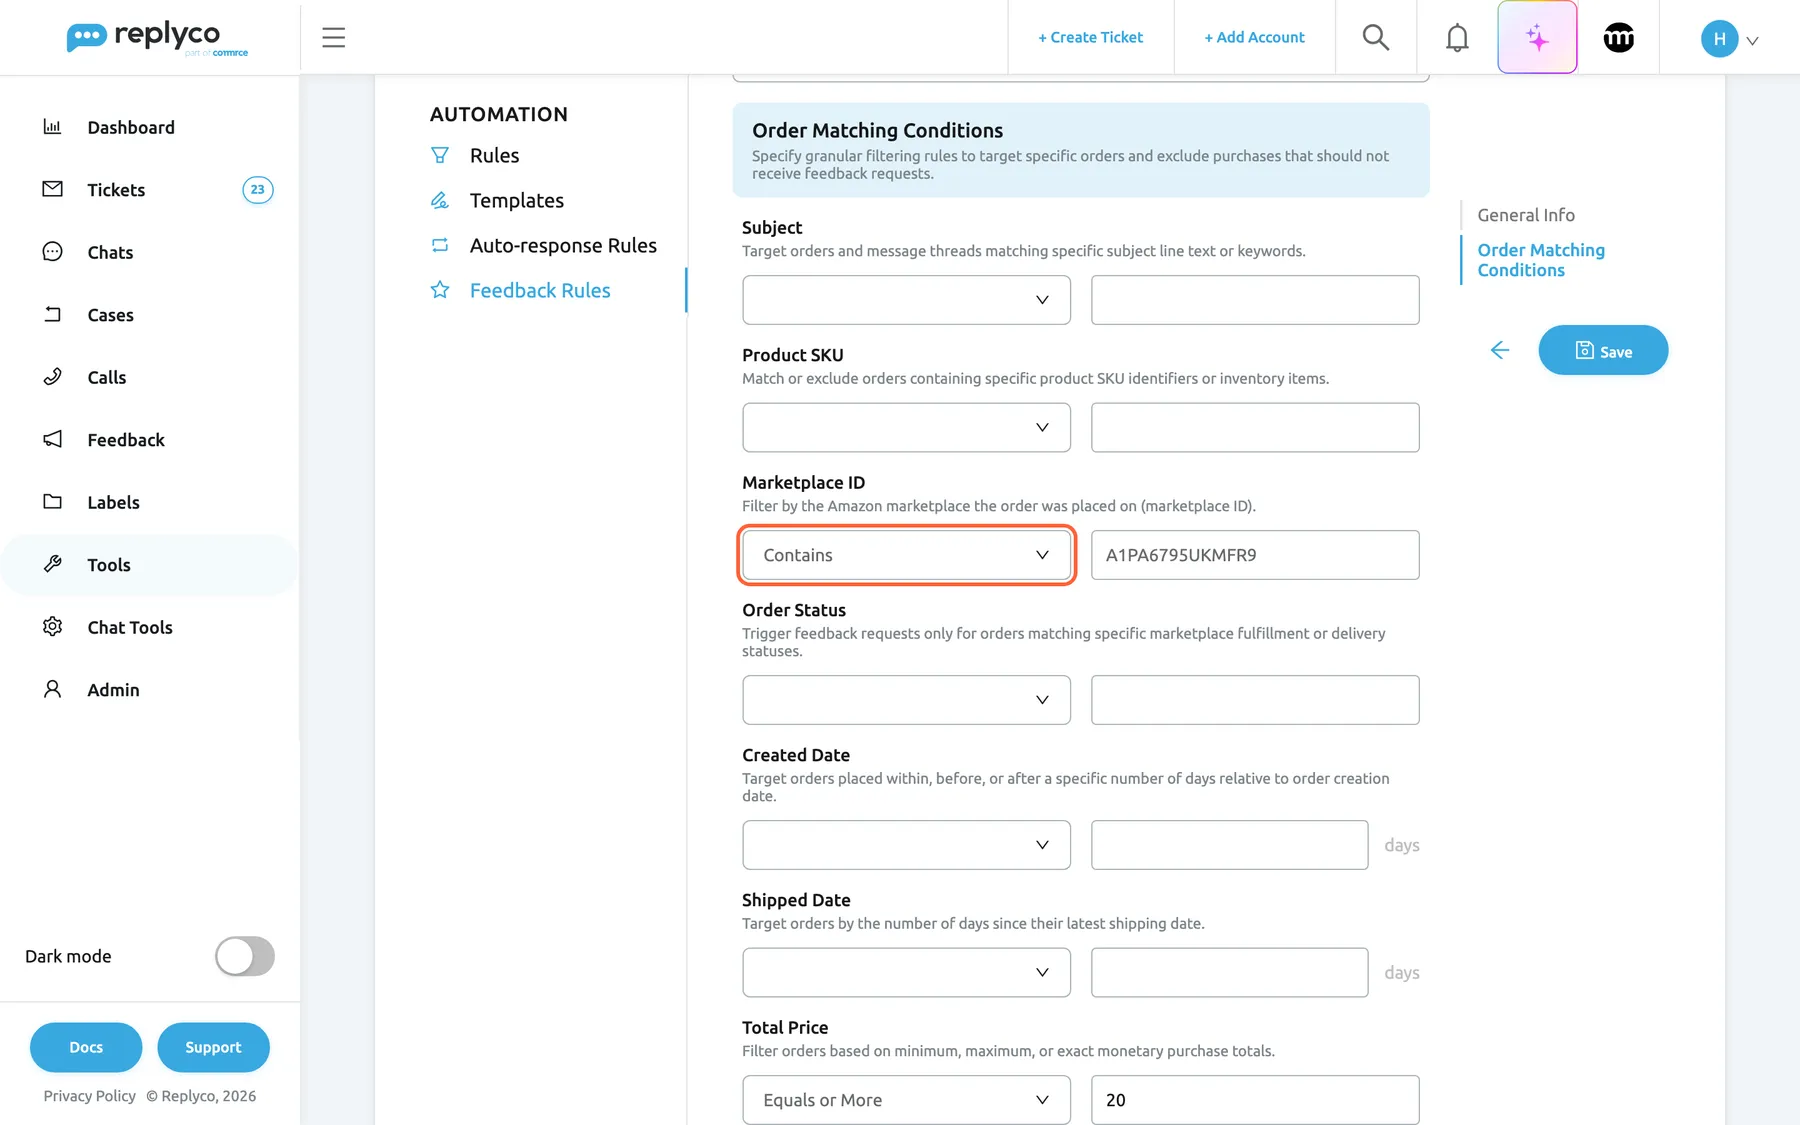Open the Total Price Equals or More dropdown

click(906, 1100)
